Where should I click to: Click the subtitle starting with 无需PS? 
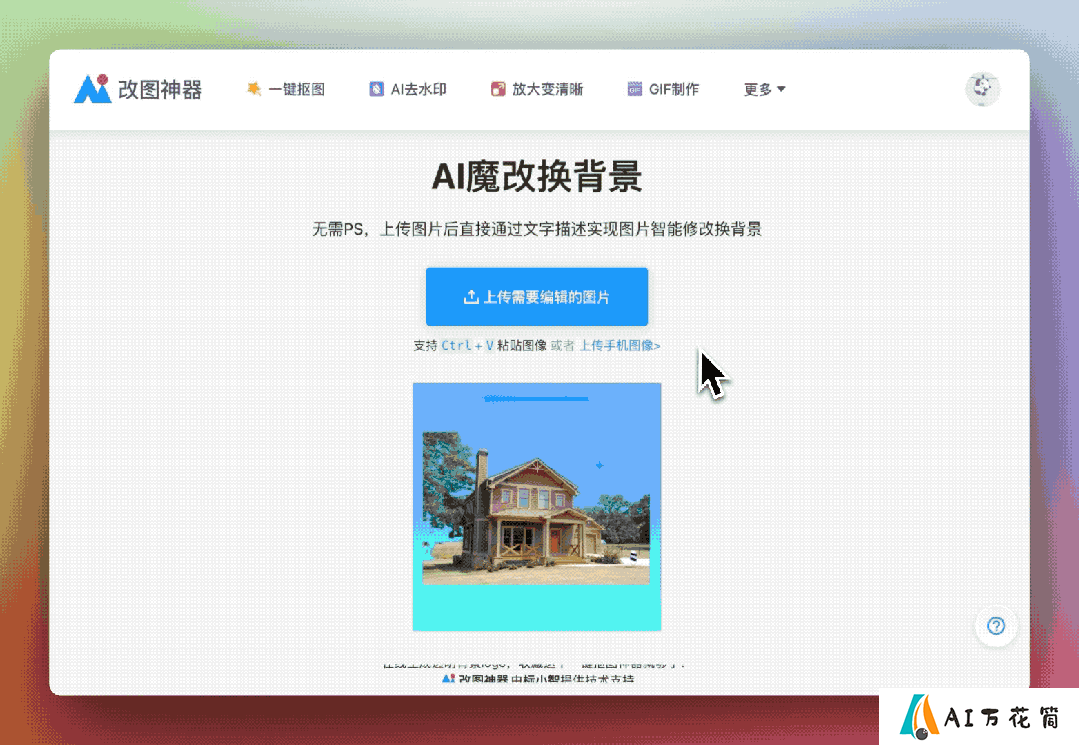(537, 229)
